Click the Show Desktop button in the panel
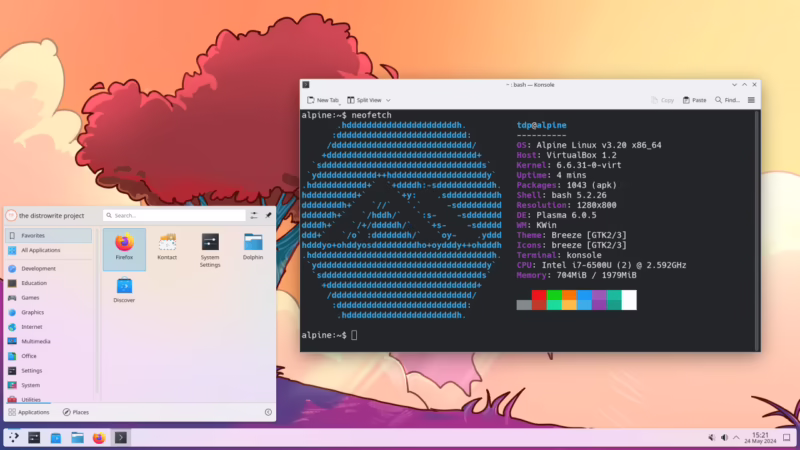Viewport: 800px width, 450px height. [787, 438]
